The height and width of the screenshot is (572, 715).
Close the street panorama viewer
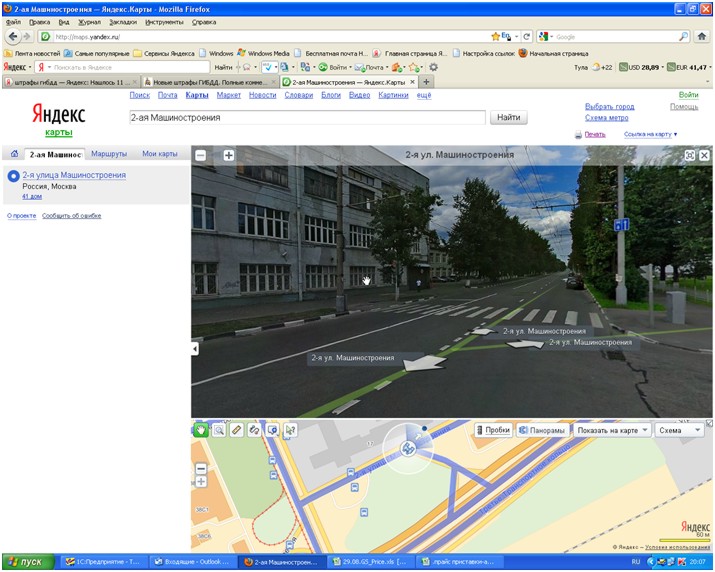pyautogui.click(x=704, y=156)
